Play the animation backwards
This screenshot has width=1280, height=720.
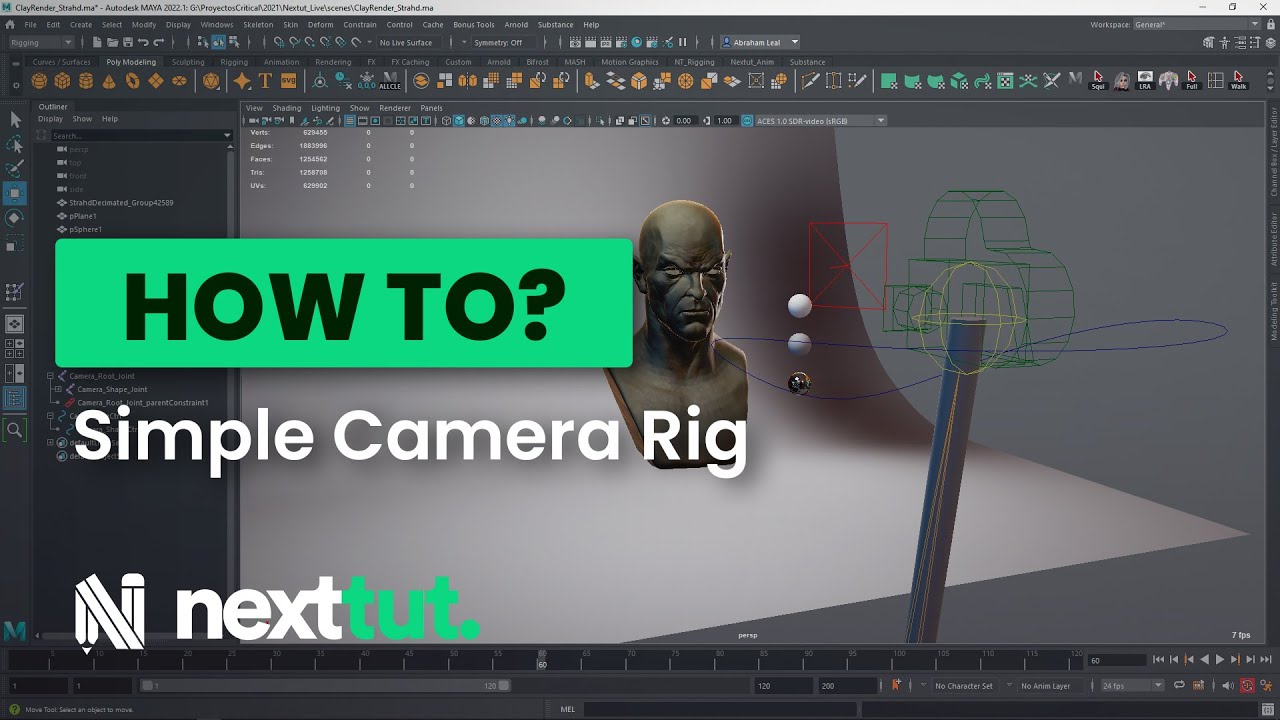(x=1204, y=659)
